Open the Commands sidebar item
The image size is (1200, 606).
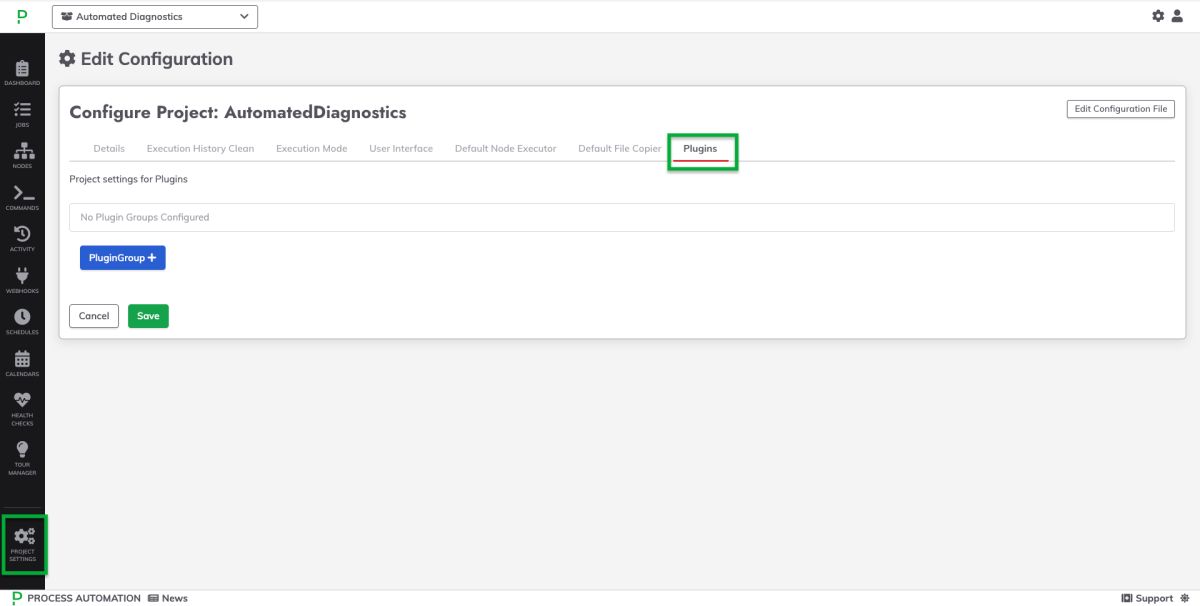click(x=22, y=198)
